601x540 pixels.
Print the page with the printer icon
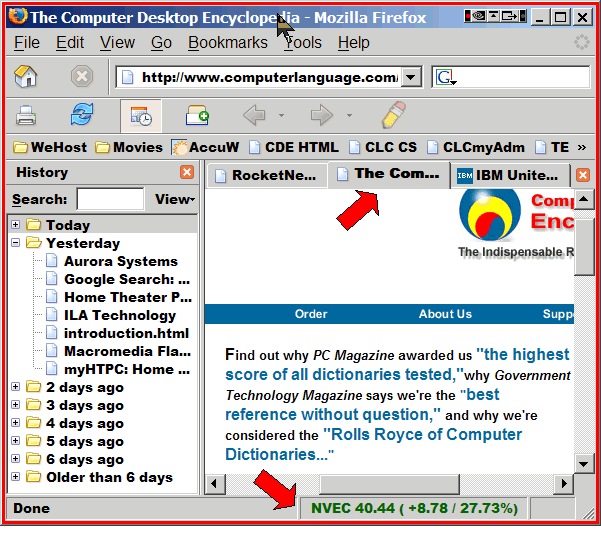pos(26,115)
